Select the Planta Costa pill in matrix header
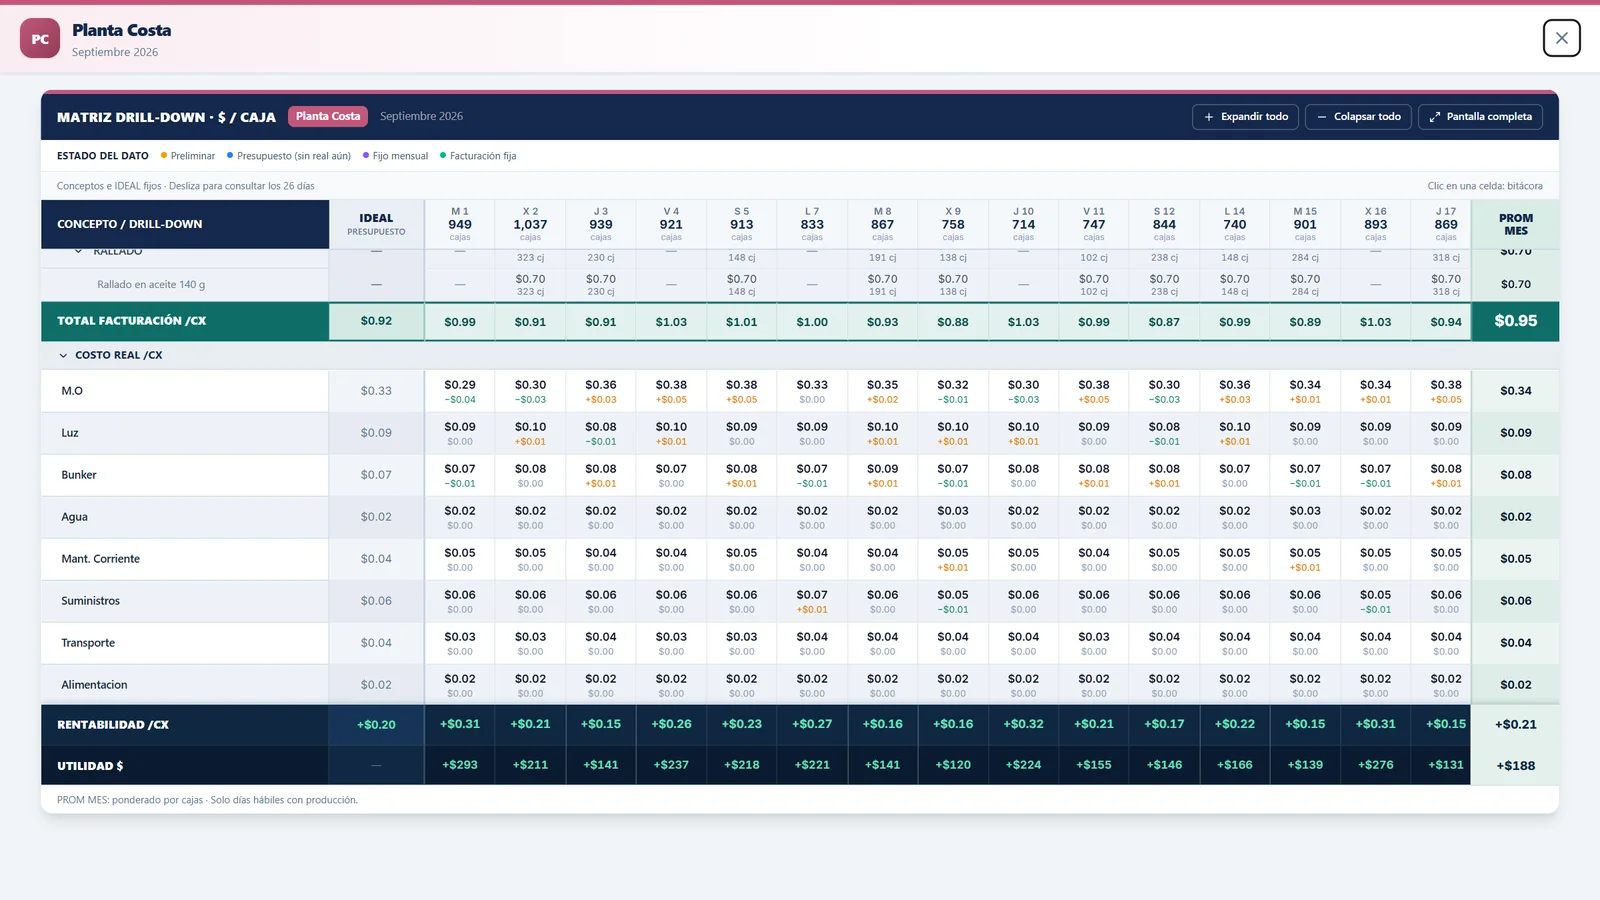The image size is (1600, 900). [x=328, y=116]
